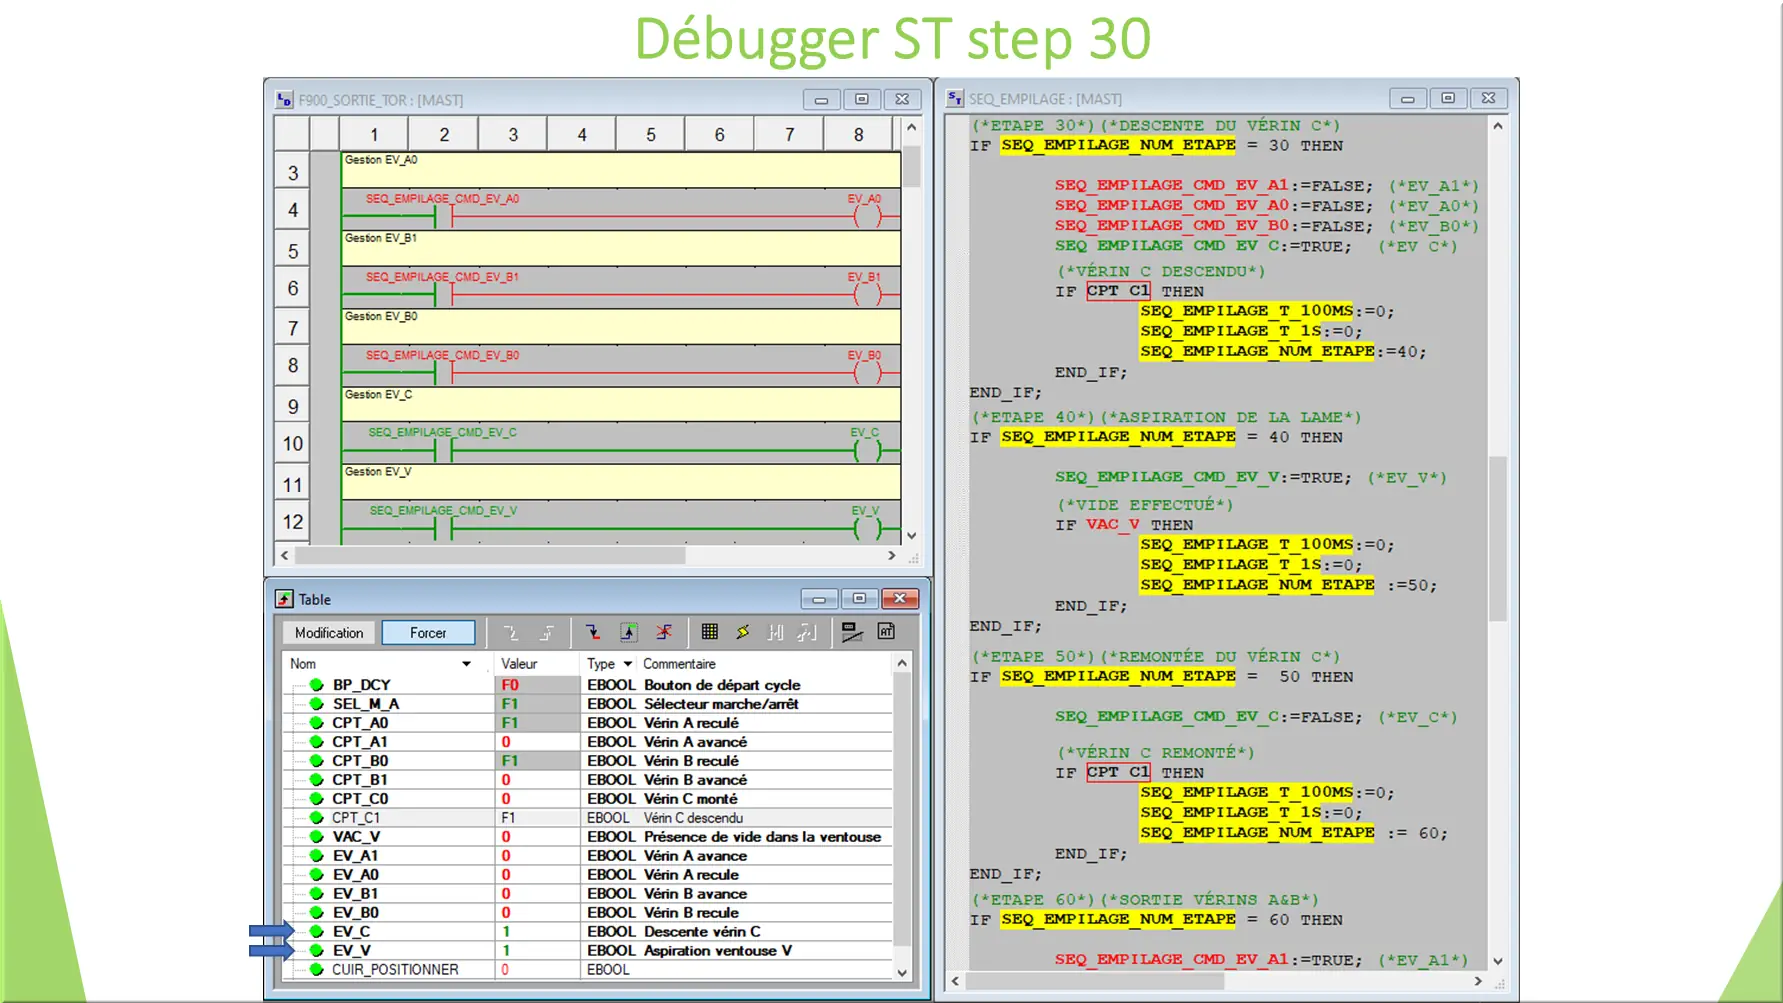This screenshot has width=1783, height=1003.
Task: Click the CPT_C1 variable in the ST code
Action: (x=1118, y=291)
